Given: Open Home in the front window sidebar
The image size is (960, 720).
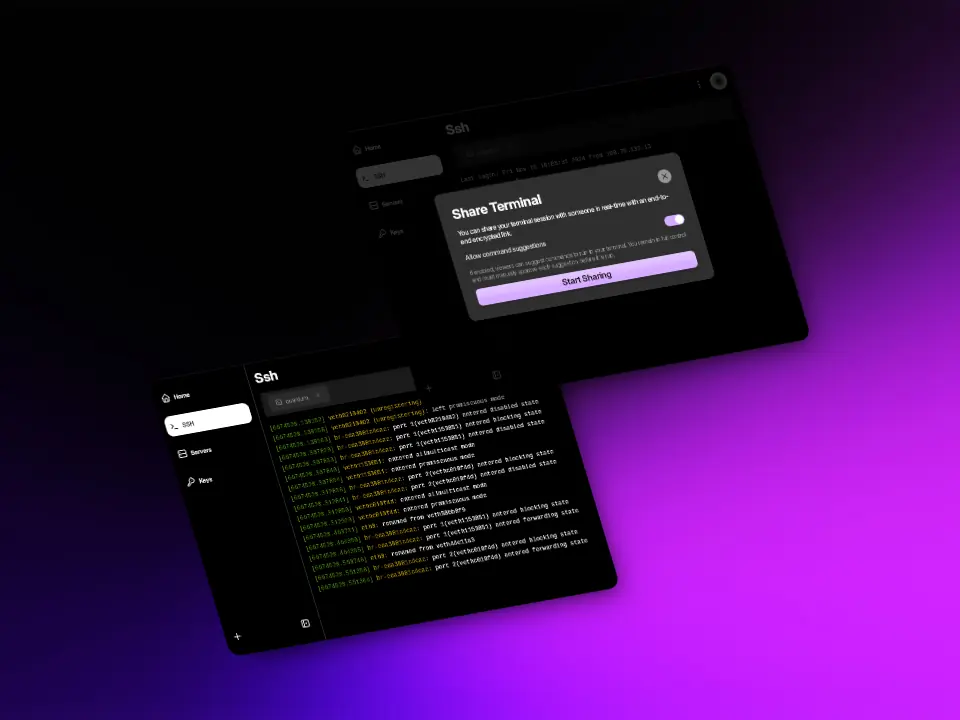Looking at the screenshot, I should point(178,396).
